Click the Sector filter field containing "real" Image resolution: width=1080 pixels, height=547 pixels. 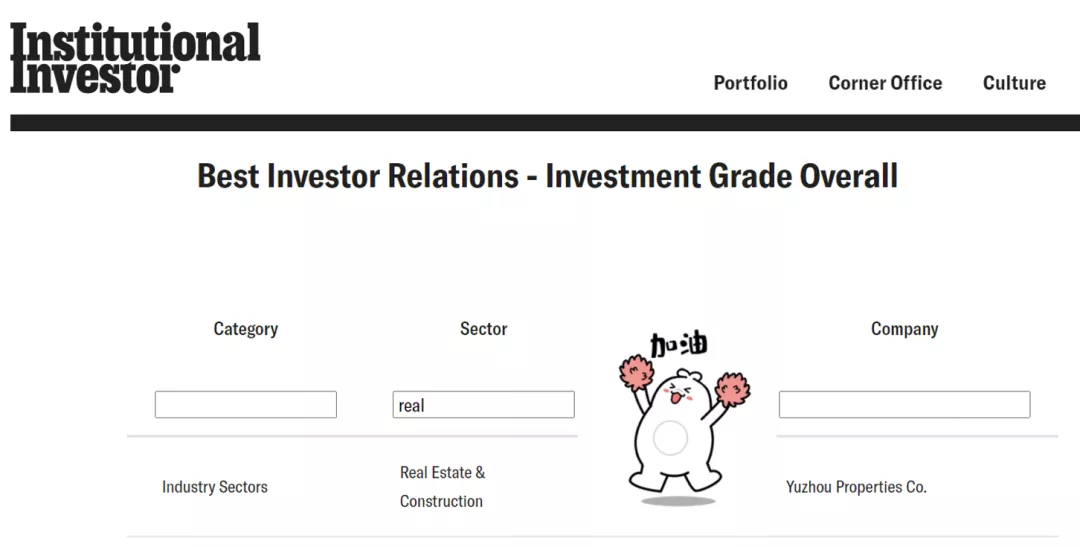coord(483,405)
